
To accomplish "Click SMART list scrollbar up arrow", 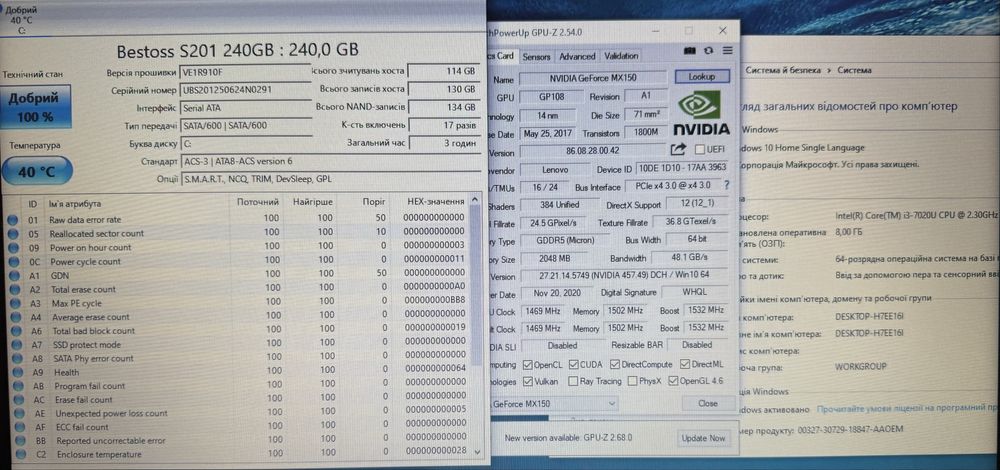I will tap(474, 201).
